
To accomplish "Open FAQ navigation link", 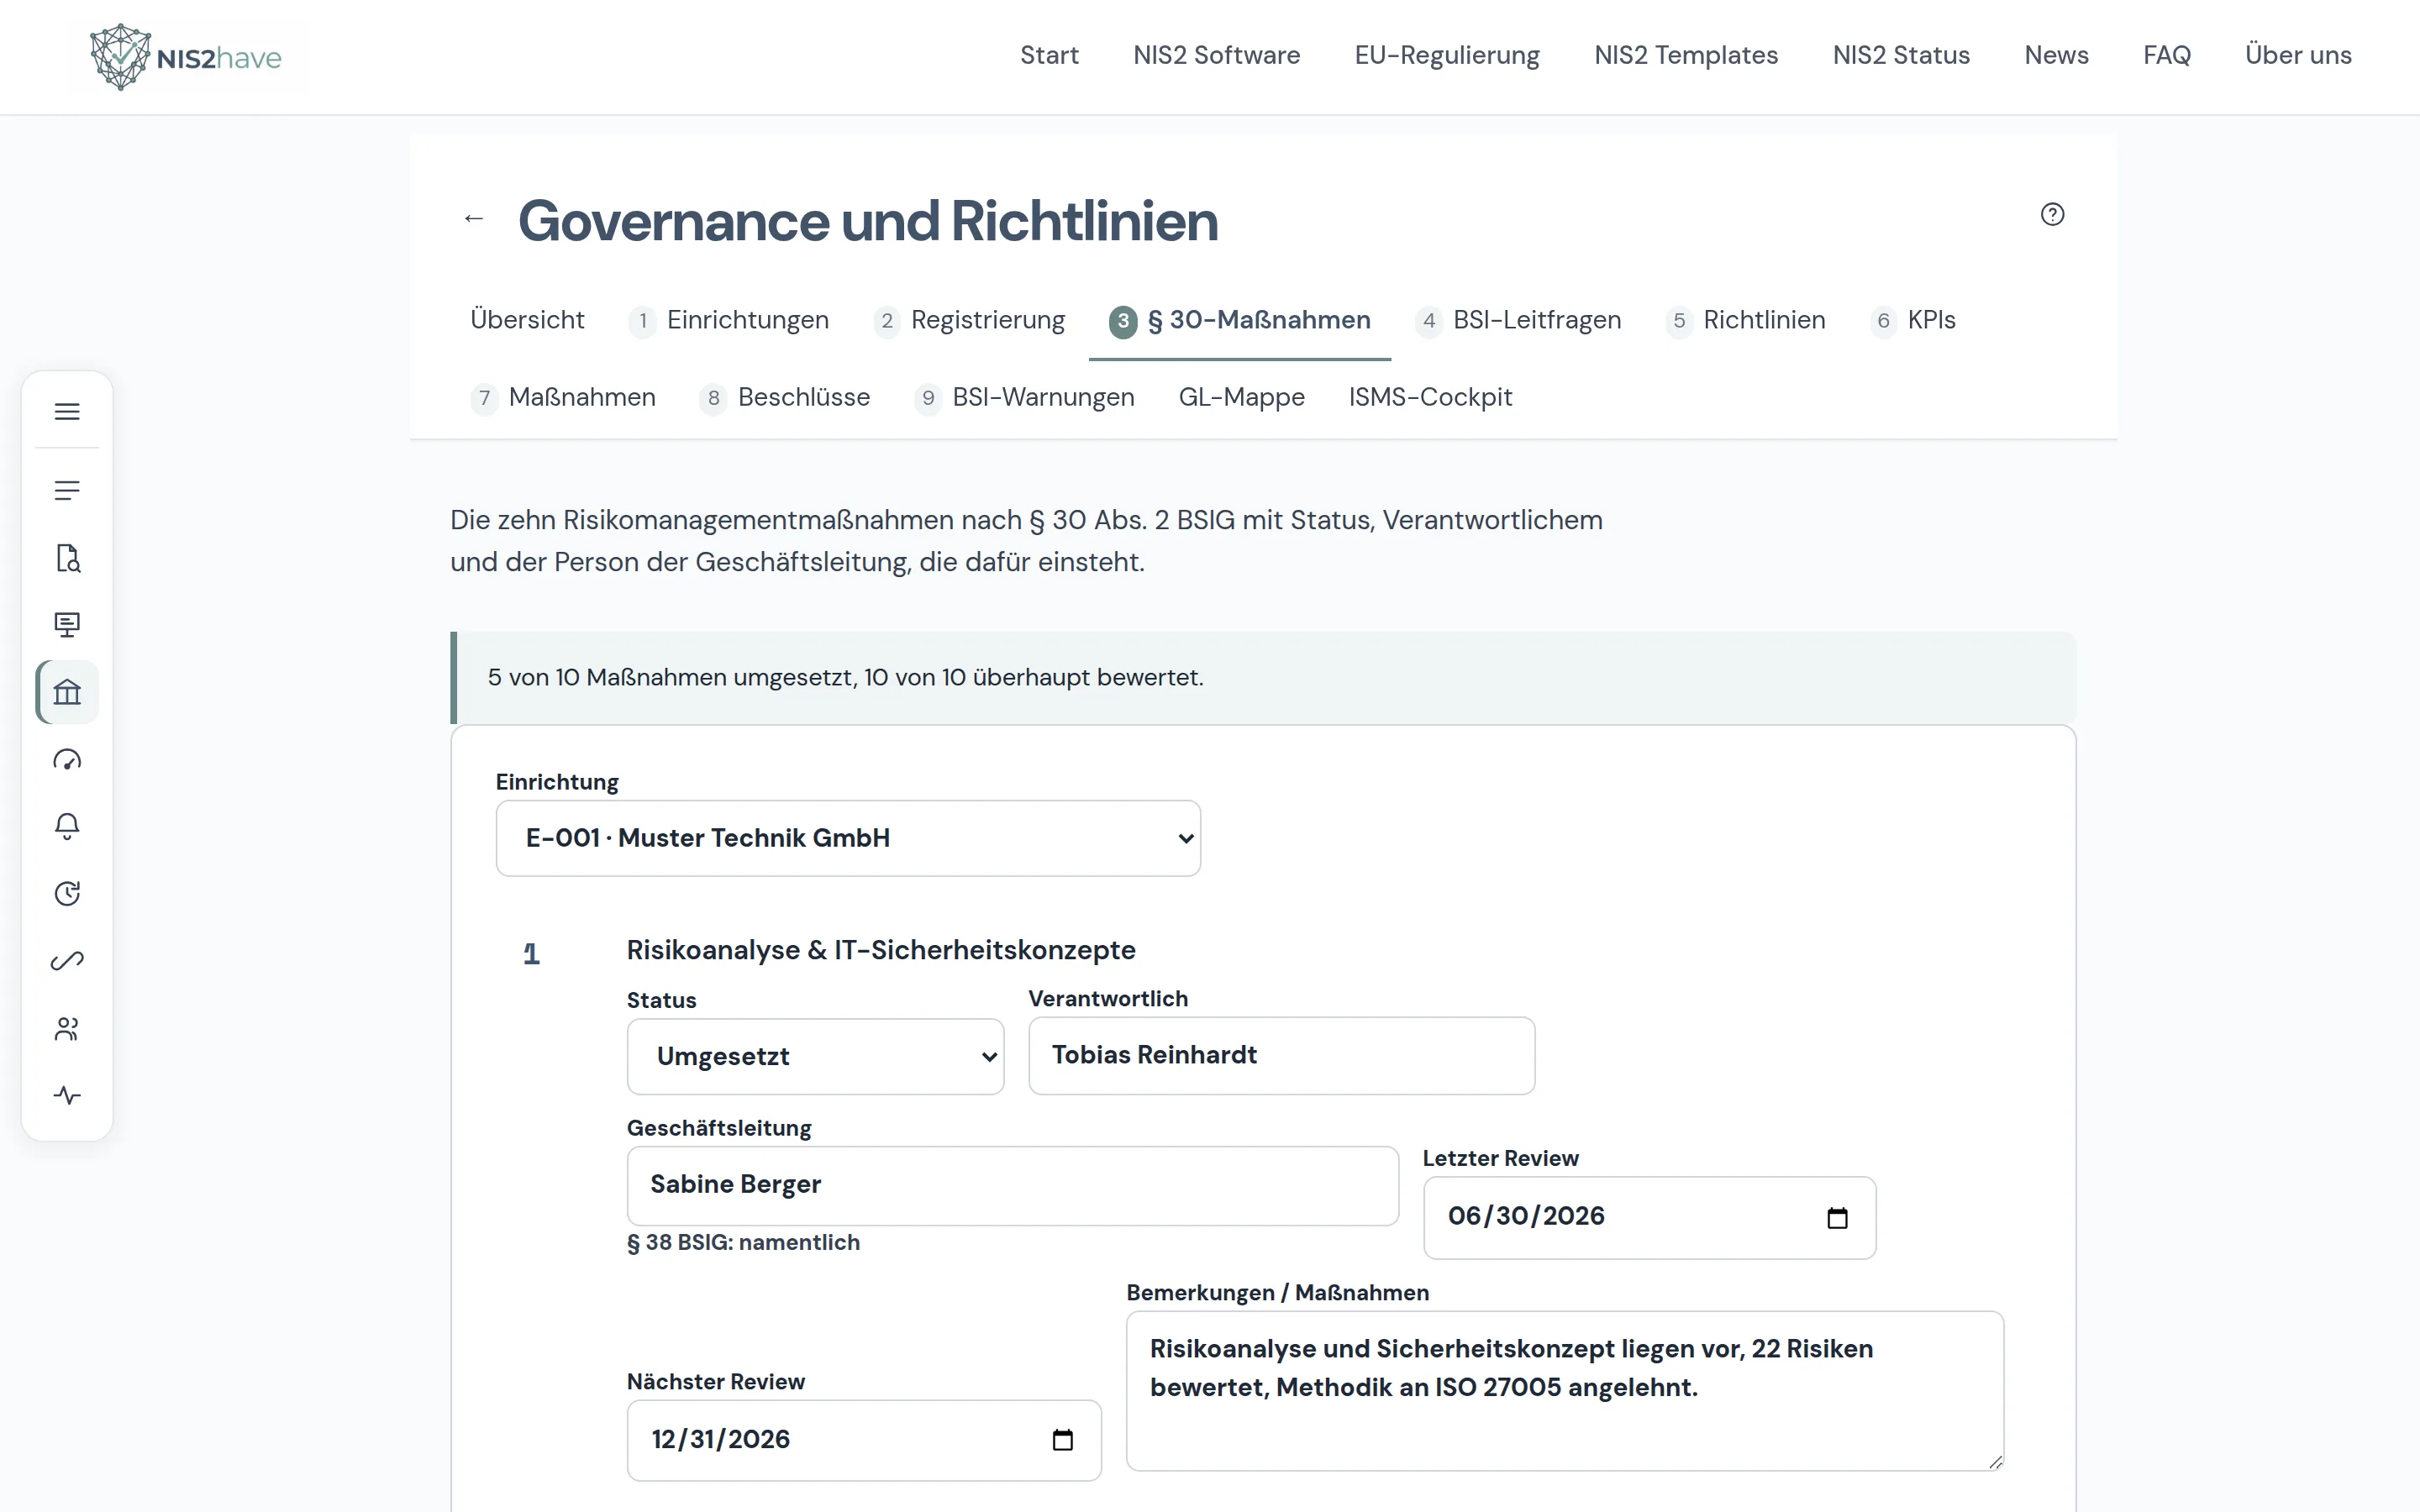I will pos(2167,55).
